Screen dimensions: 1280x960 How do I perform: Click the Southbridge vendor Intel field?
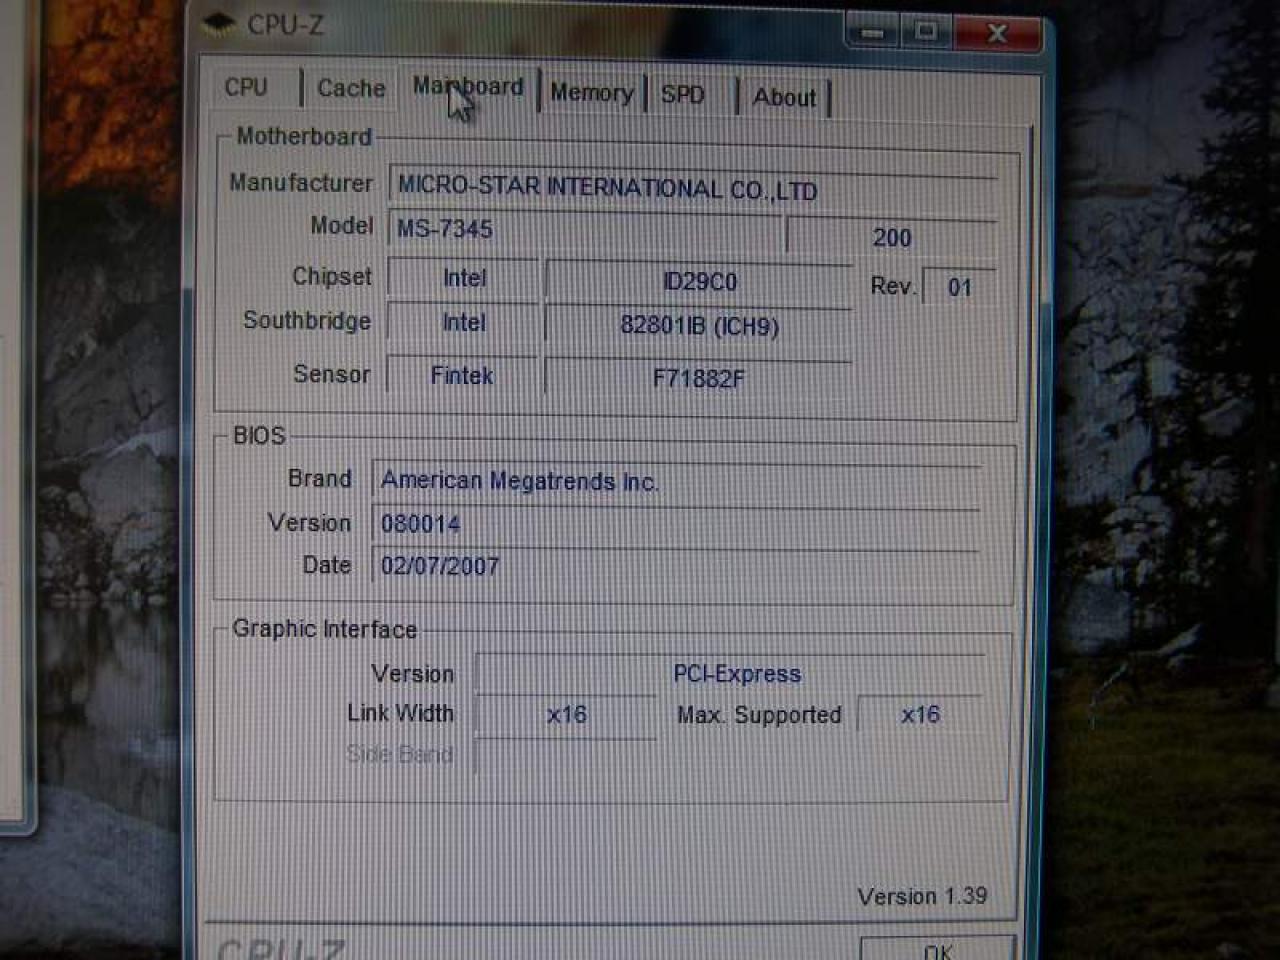pos(463,323)
